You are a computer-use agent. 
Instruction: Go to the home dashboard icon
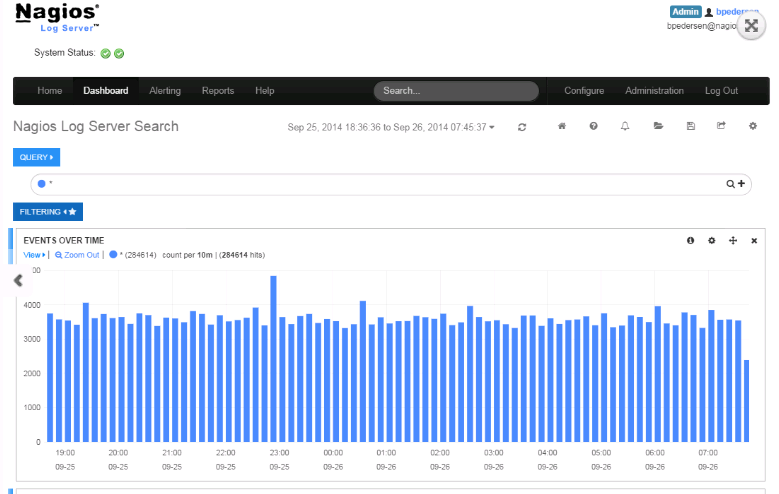(x=562, y=127)
